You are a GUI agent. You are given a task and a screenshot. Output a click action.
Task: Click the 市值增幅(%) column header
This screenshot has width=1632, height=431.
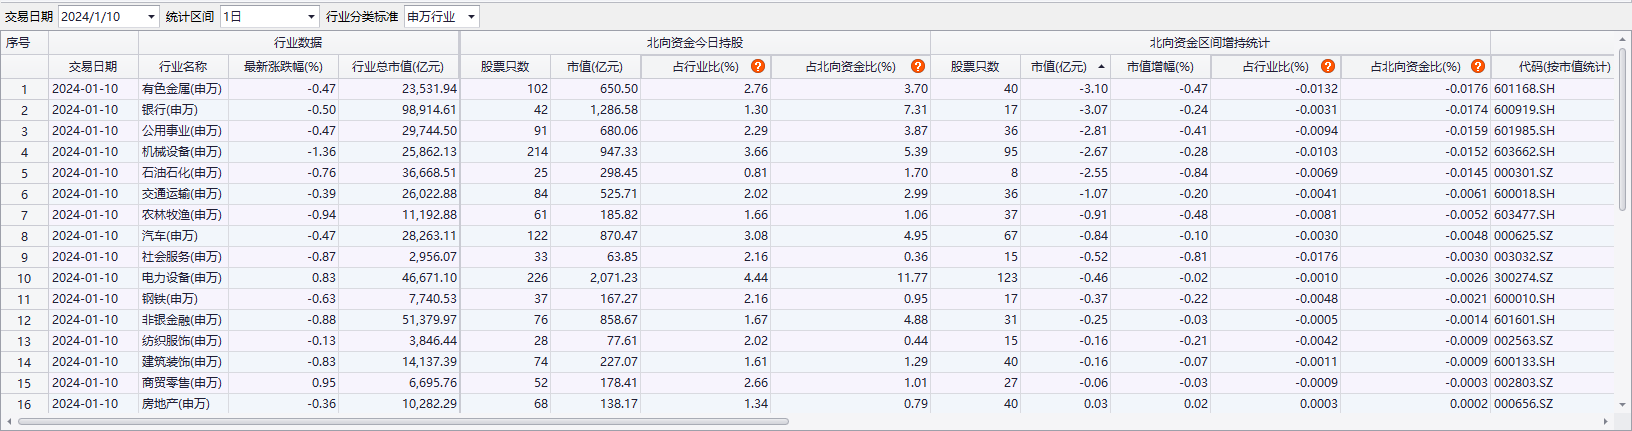1160,67
